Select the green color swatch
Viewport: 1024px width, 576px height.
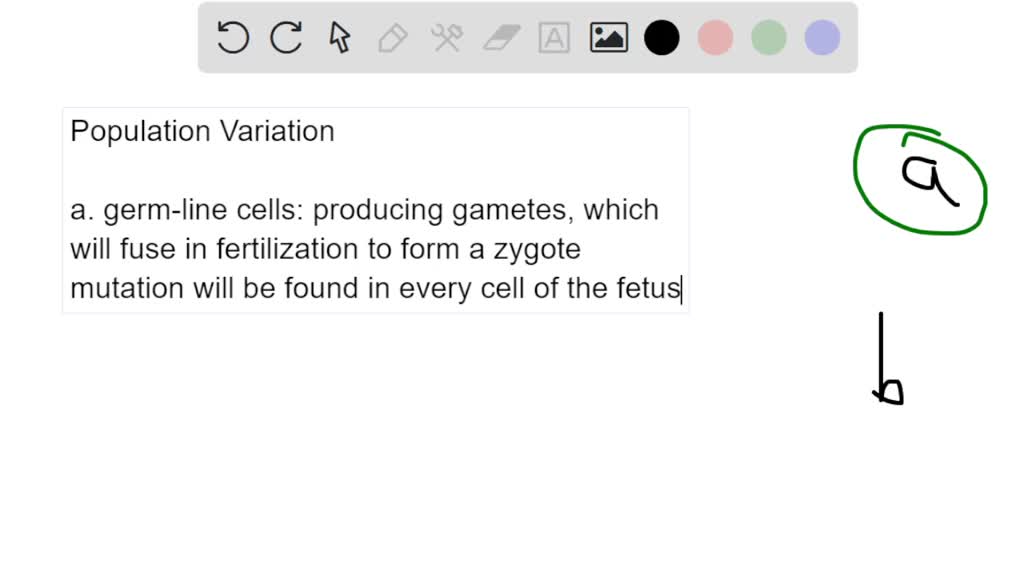(x=769, y=38)
